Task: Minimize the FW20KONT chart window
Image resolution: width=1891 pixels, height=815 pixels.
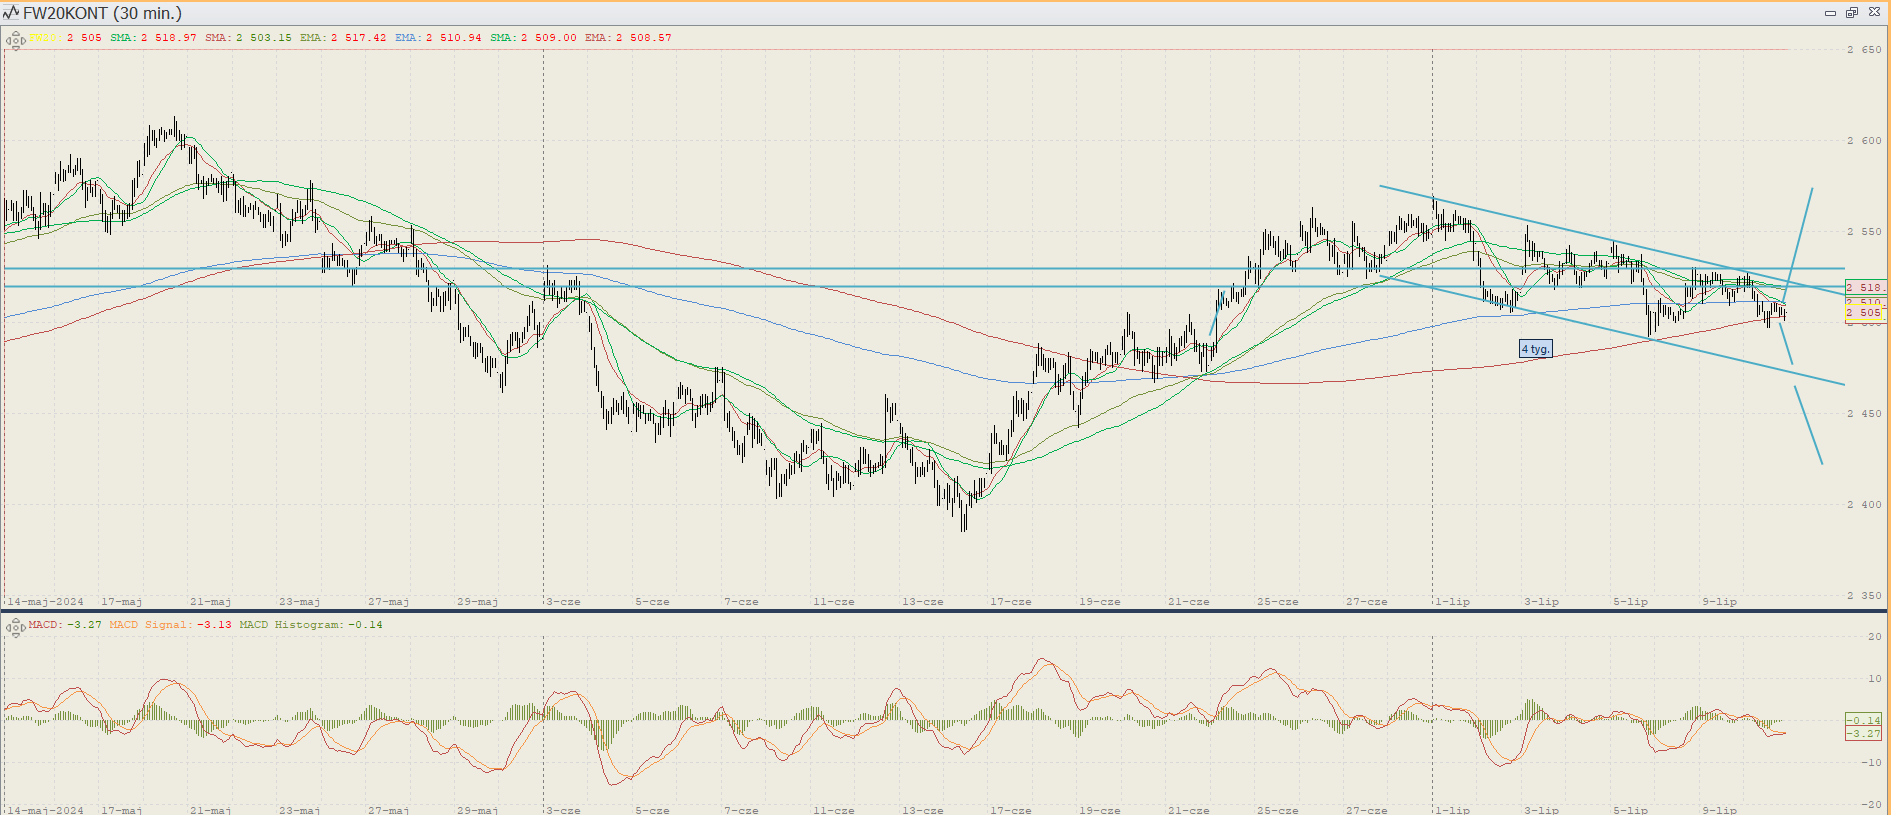Action: pos(1830,13)
